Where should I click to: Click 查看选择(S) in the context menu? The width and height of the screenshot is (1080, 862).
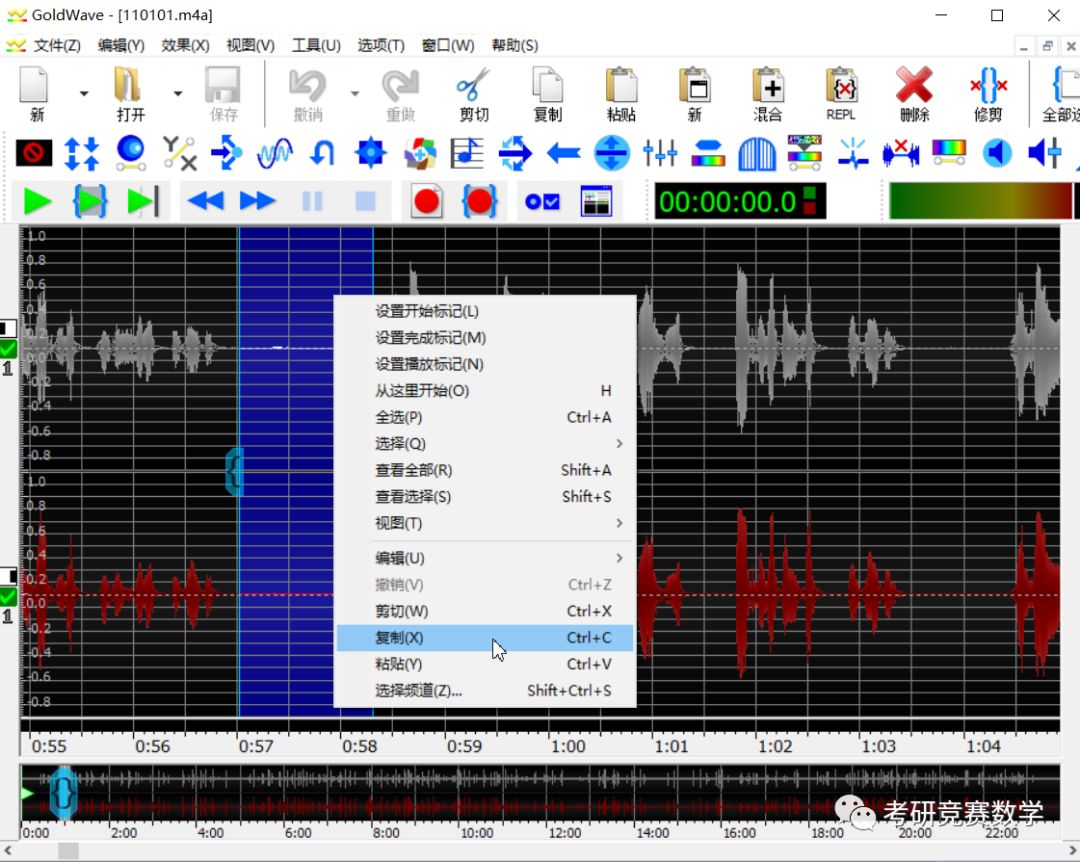tap(485, 497)
